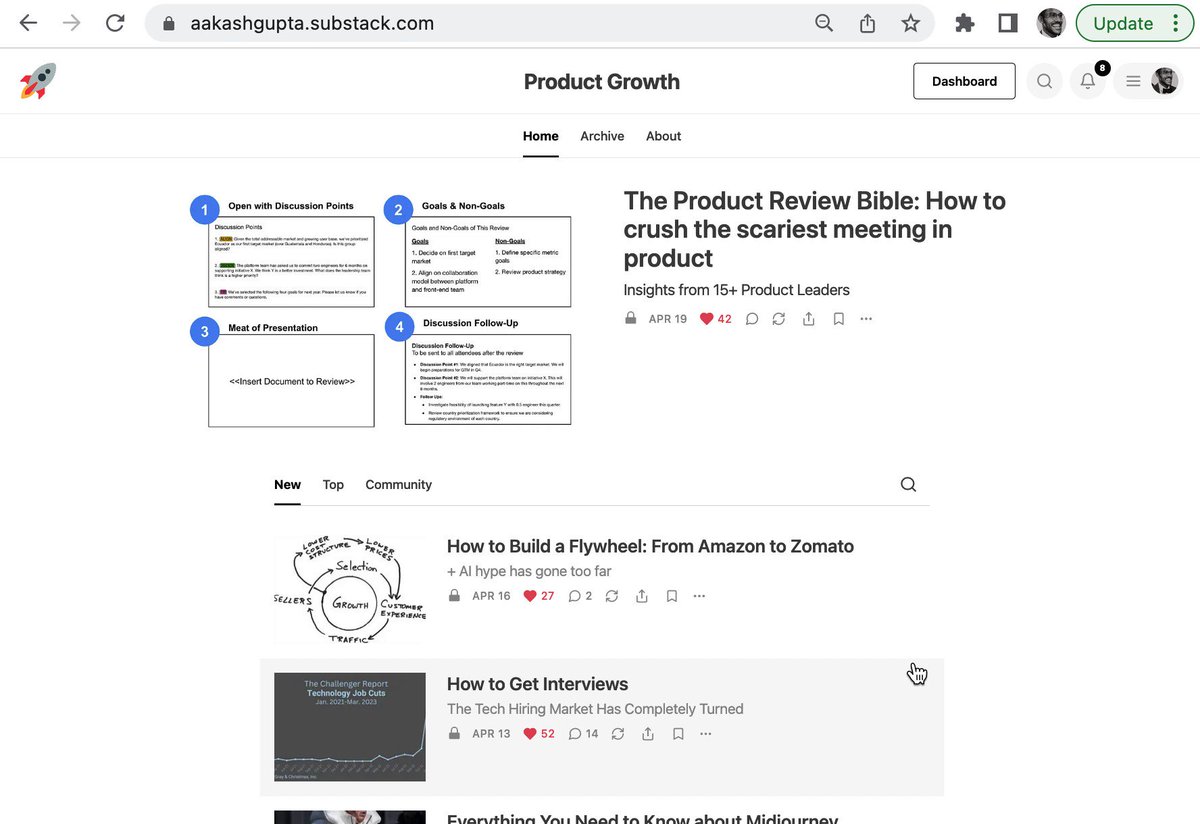
Task: Click the share page icon in address bar
Action: [x=868, y=23]
